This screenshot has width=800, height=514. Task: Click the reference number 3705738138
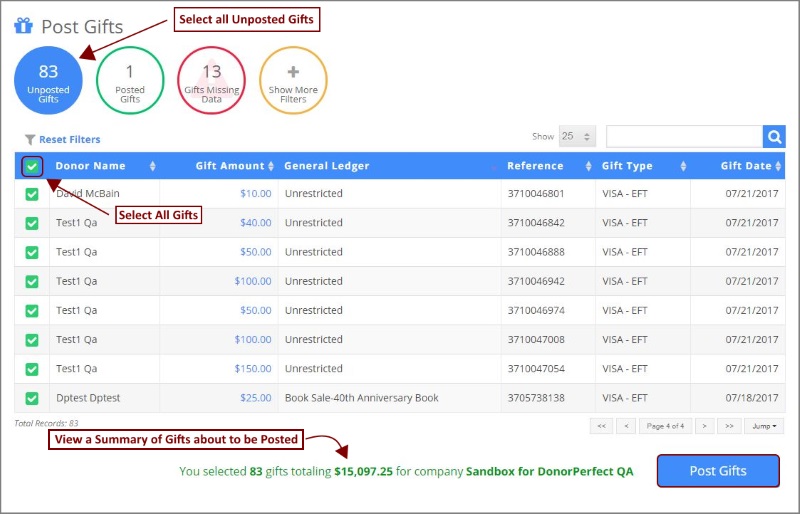tap(536, 398)
